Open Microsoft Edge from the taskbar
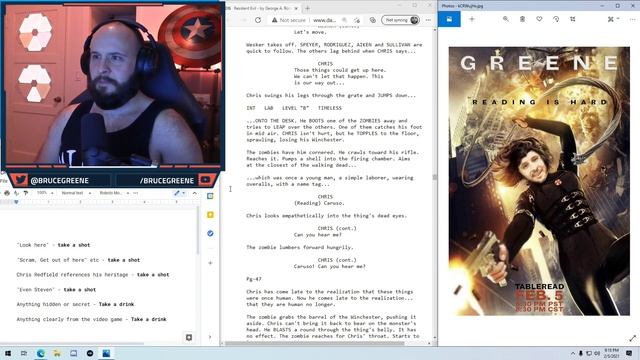This screenshot has width=640, height=360. 40,353
